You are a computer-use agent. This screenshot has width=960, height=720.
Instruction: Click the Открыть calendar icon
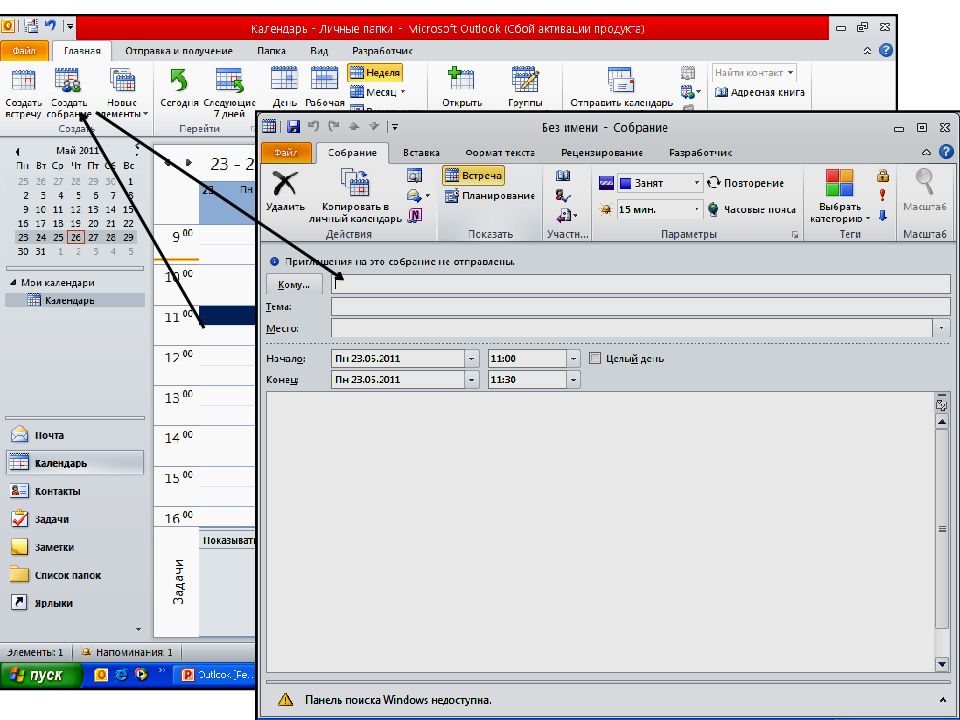coord(461,80)
